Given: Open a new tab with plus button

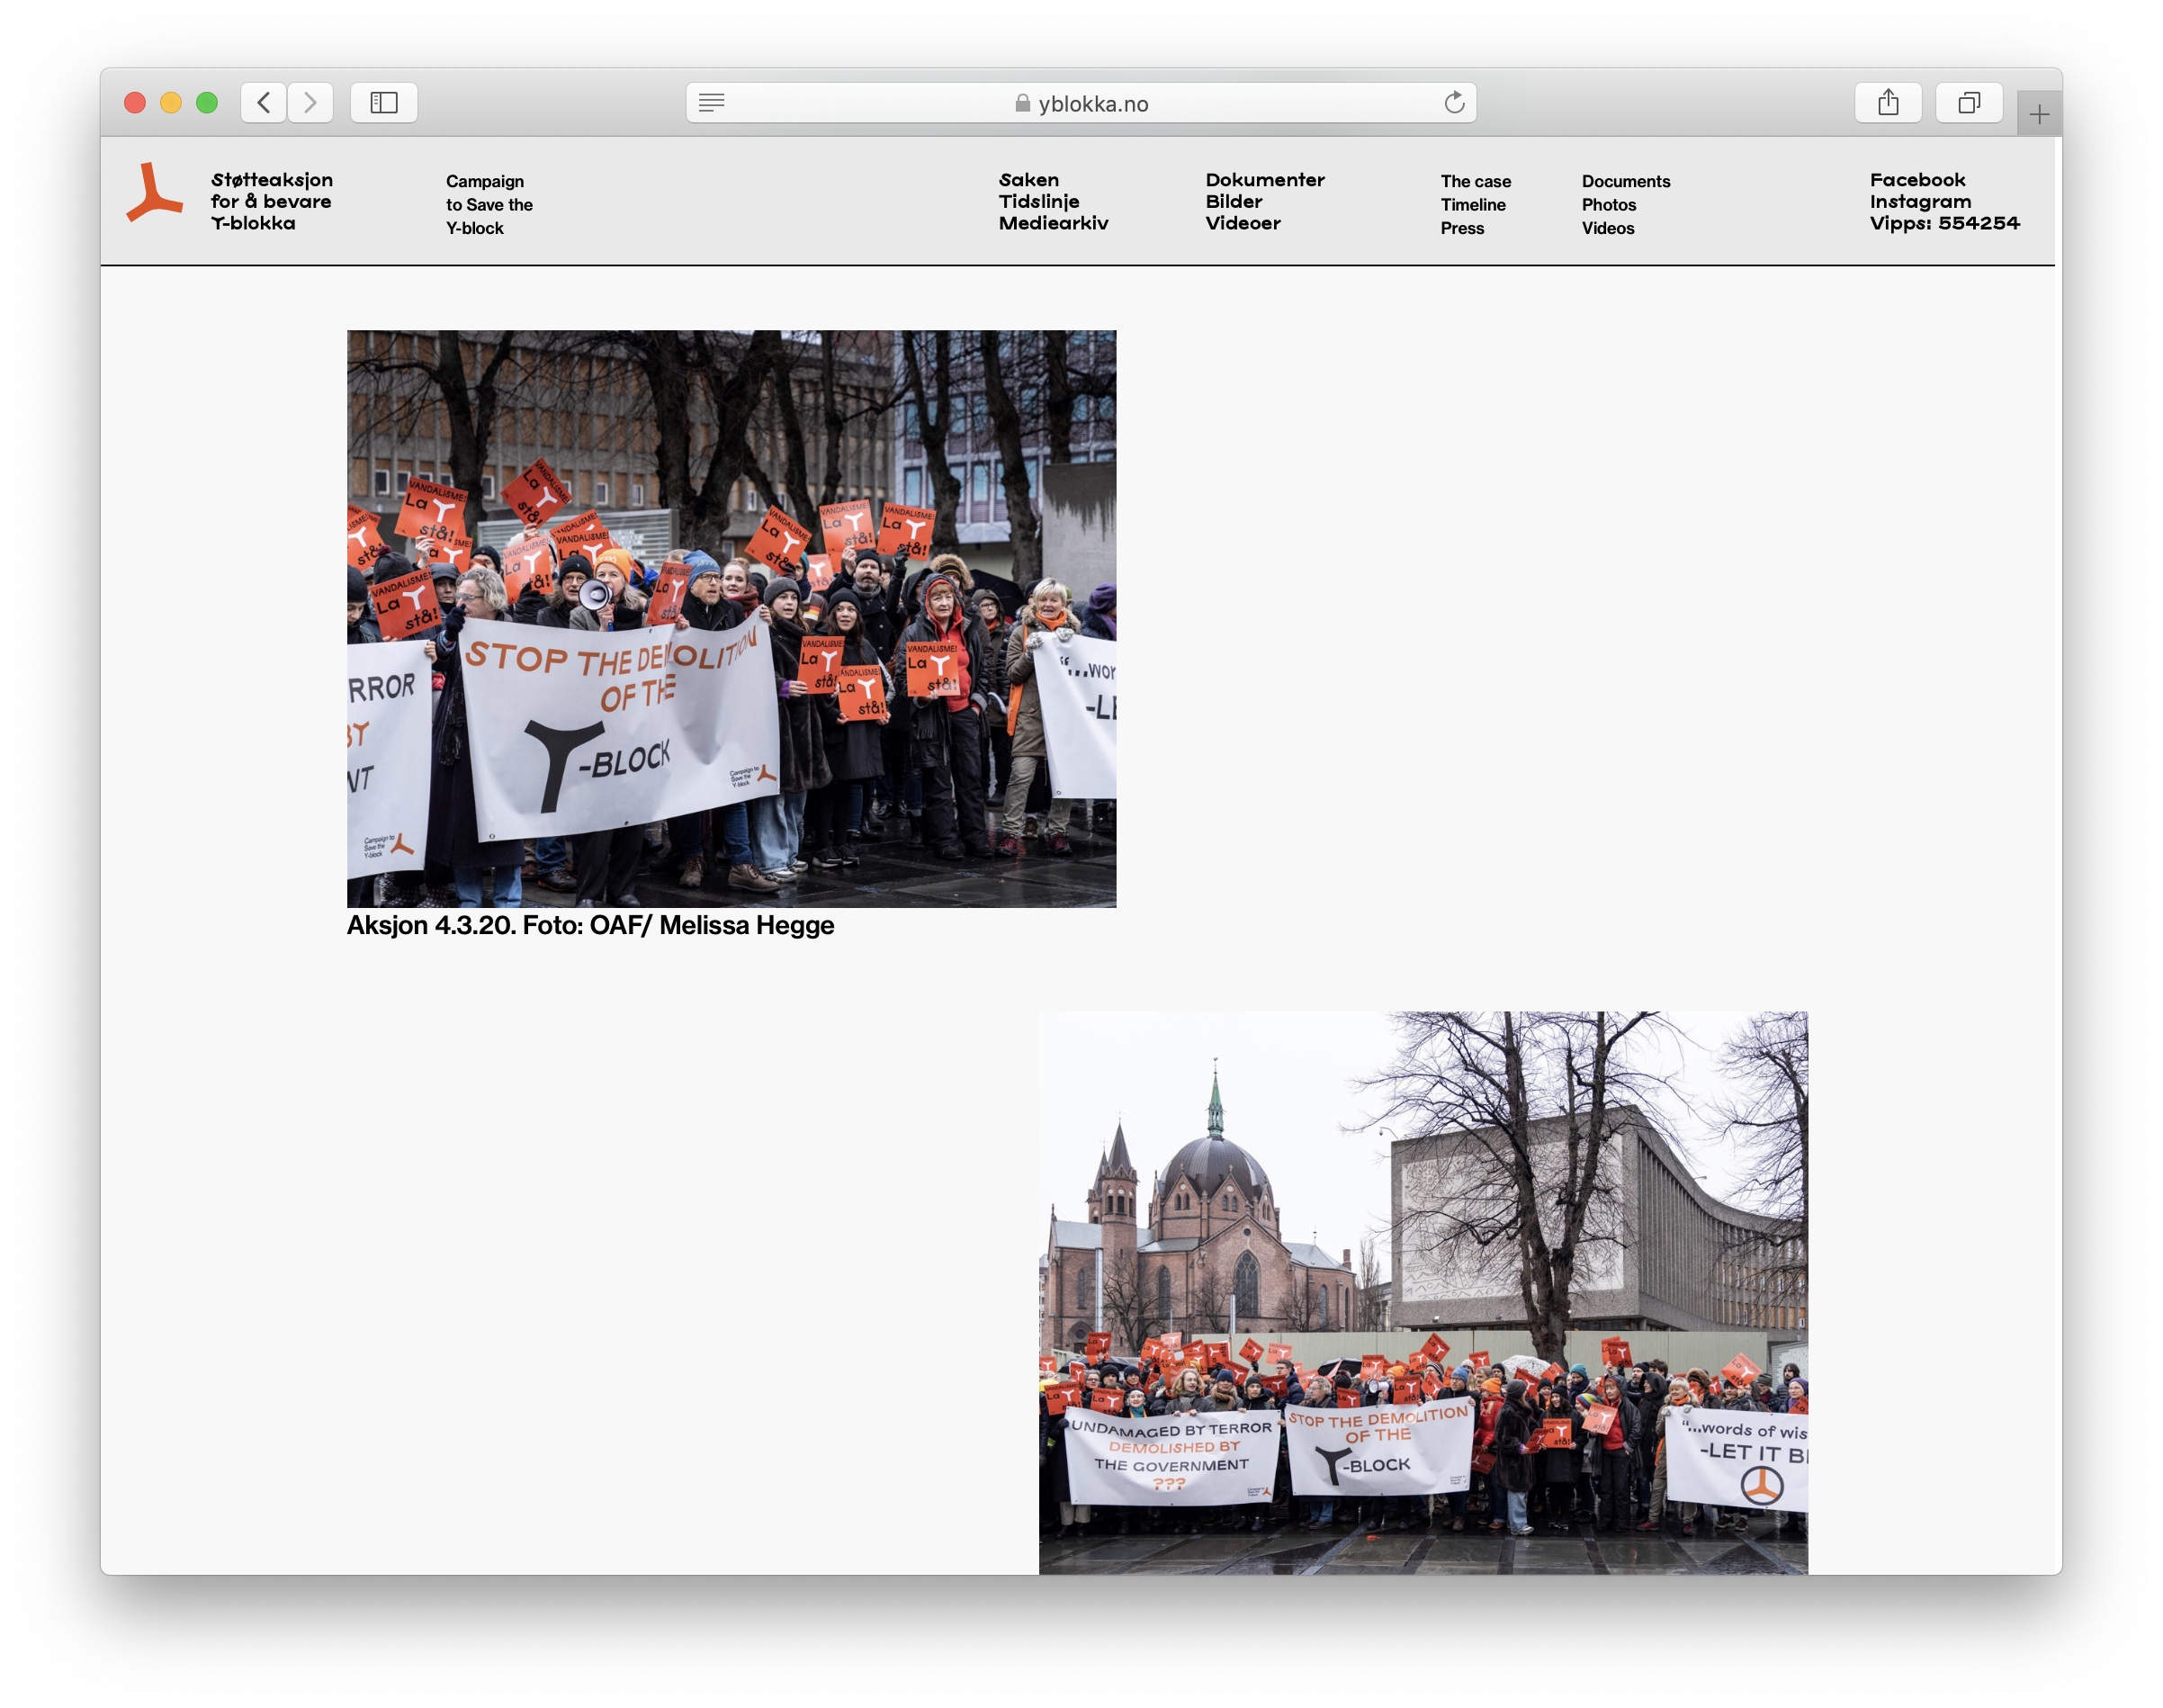Looking at the screenshot, I should pos(2039,115).
